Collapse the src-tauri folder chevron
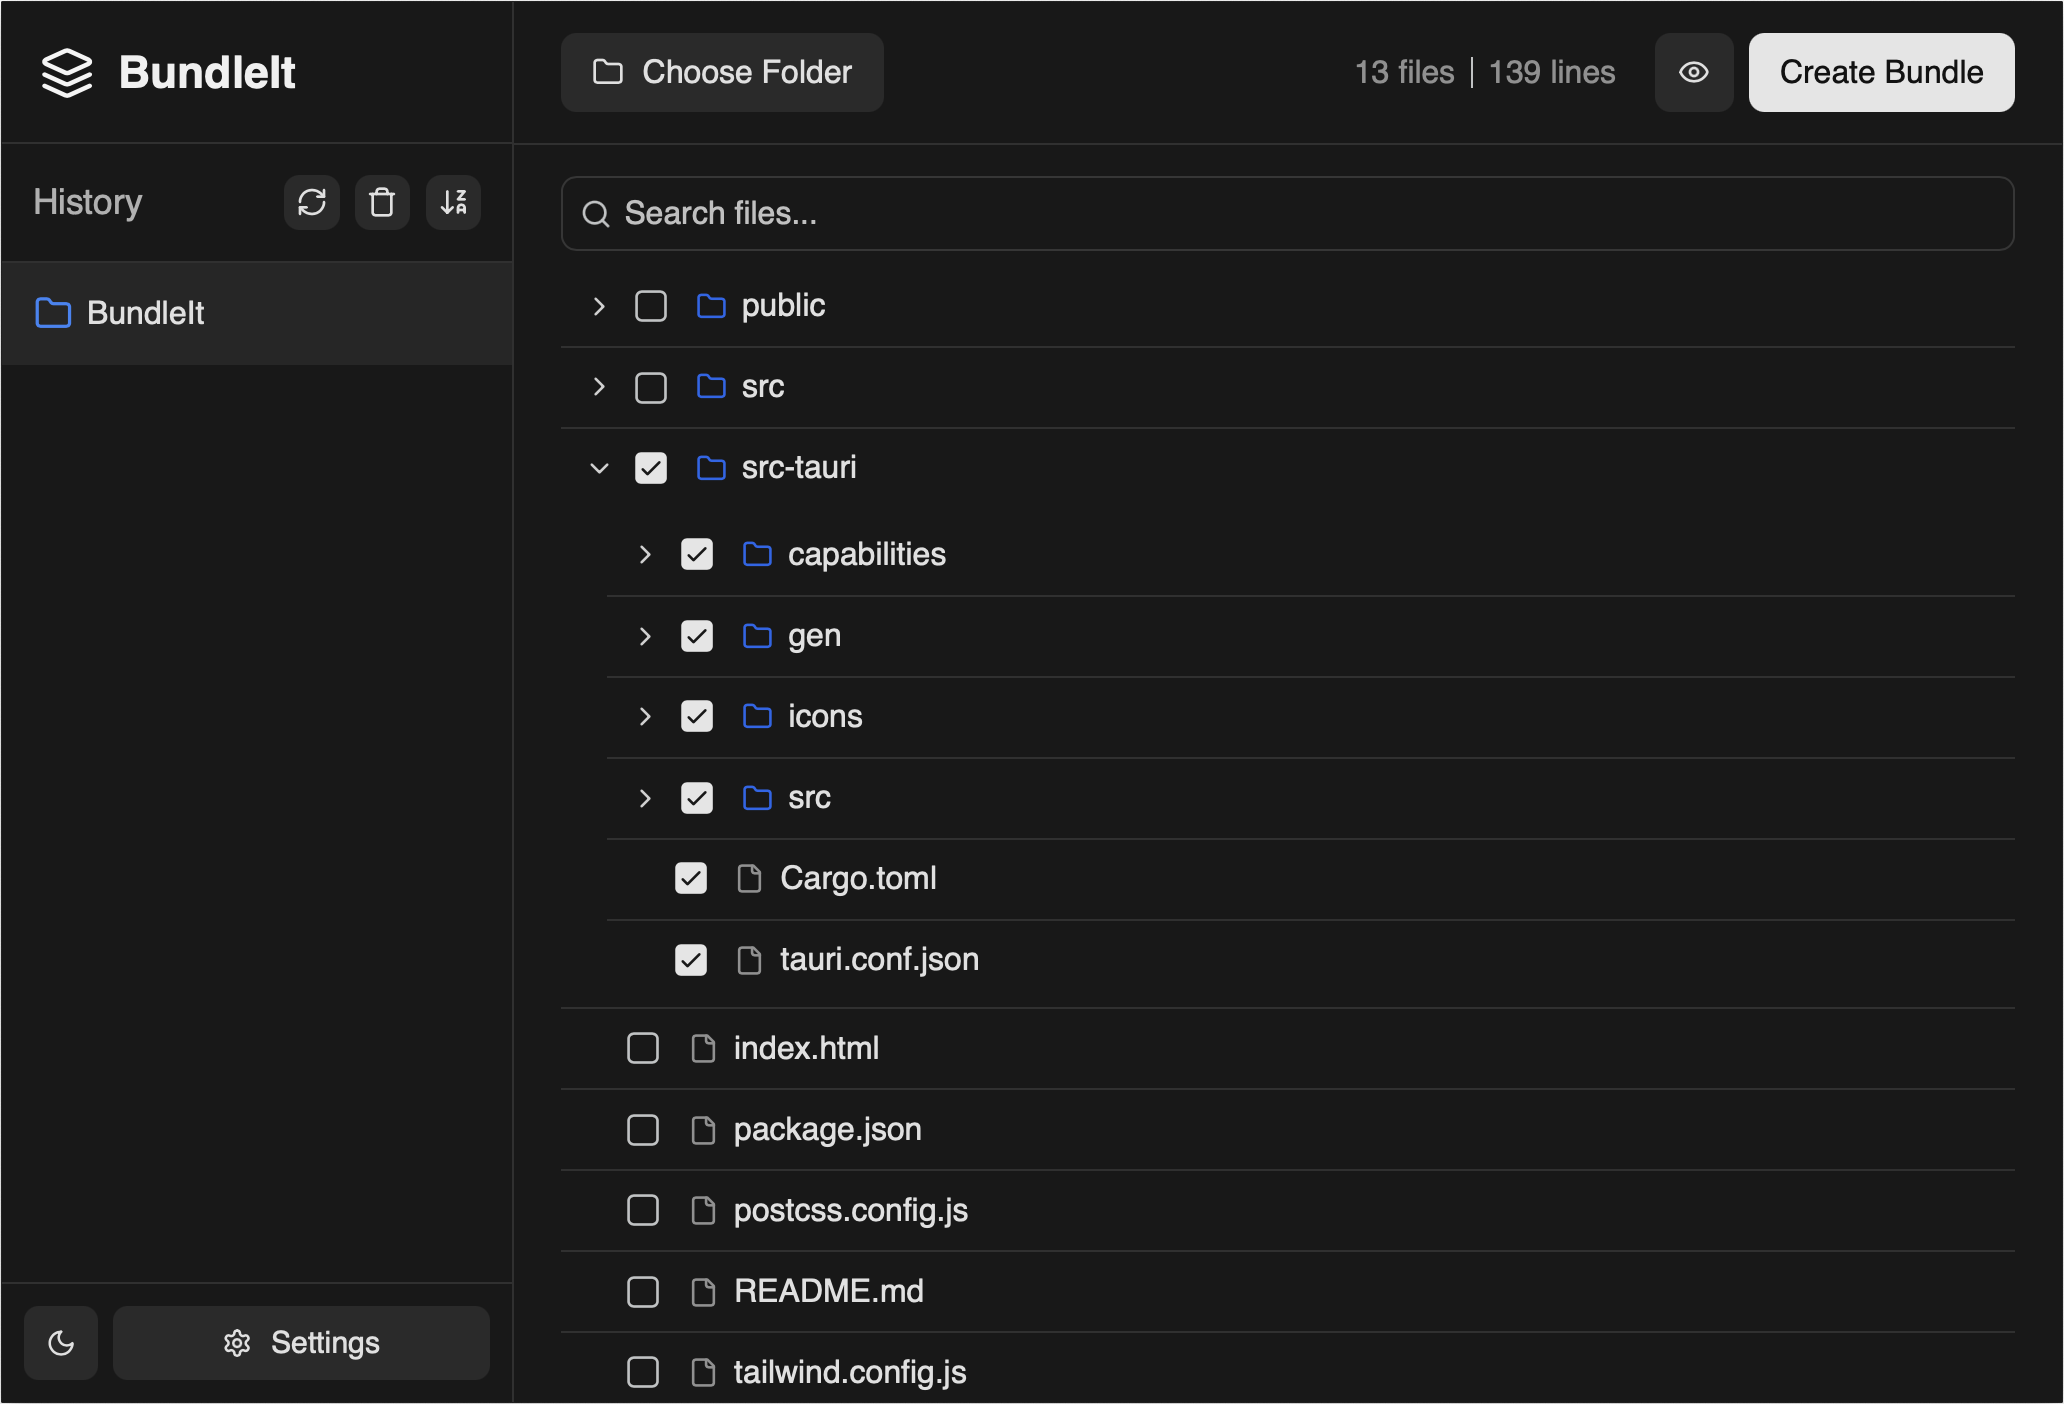Image resolution: width=2064 pixels, height=1404 pixels. 599,467
